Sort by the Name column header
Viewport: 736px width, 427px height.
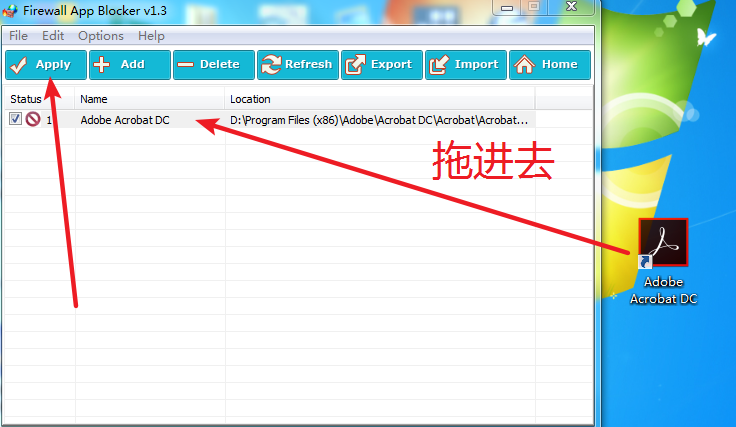[x=149, y=99]
